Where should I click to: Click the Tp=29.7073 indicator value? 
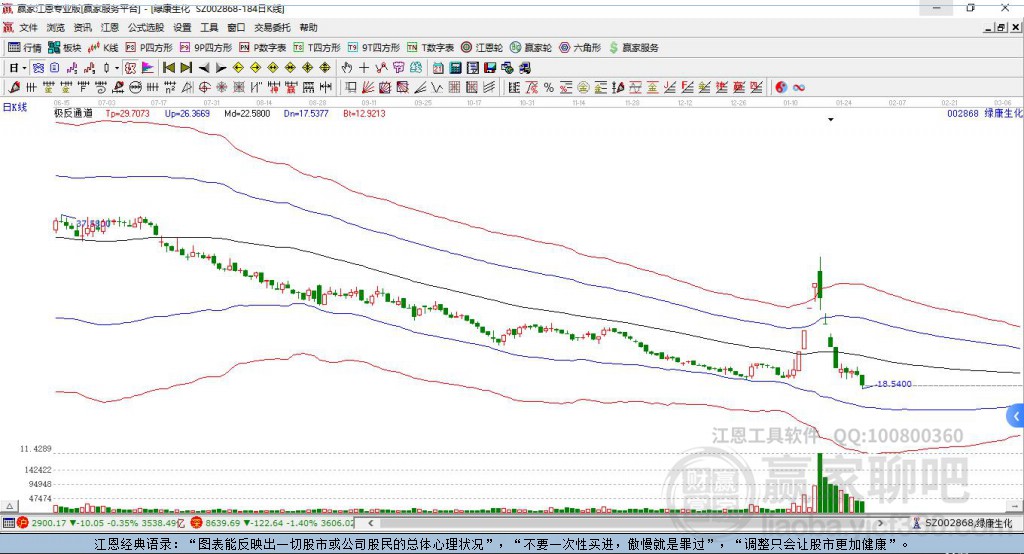click(127, 113)
